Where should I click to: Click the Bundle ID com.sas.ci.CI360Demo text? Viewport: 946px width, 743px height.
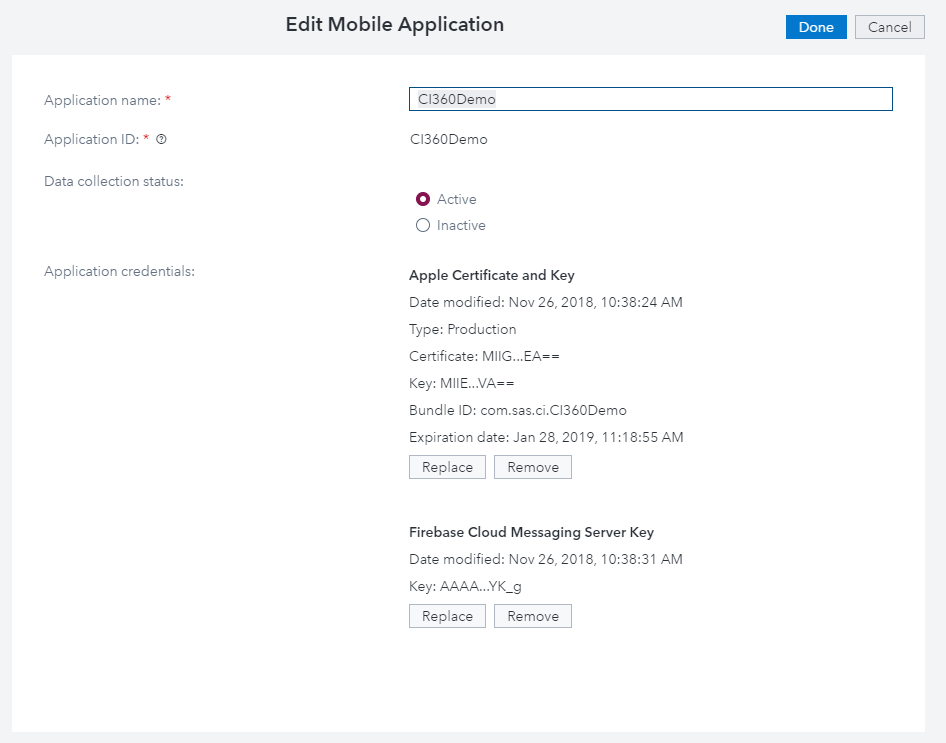[517, 410]
